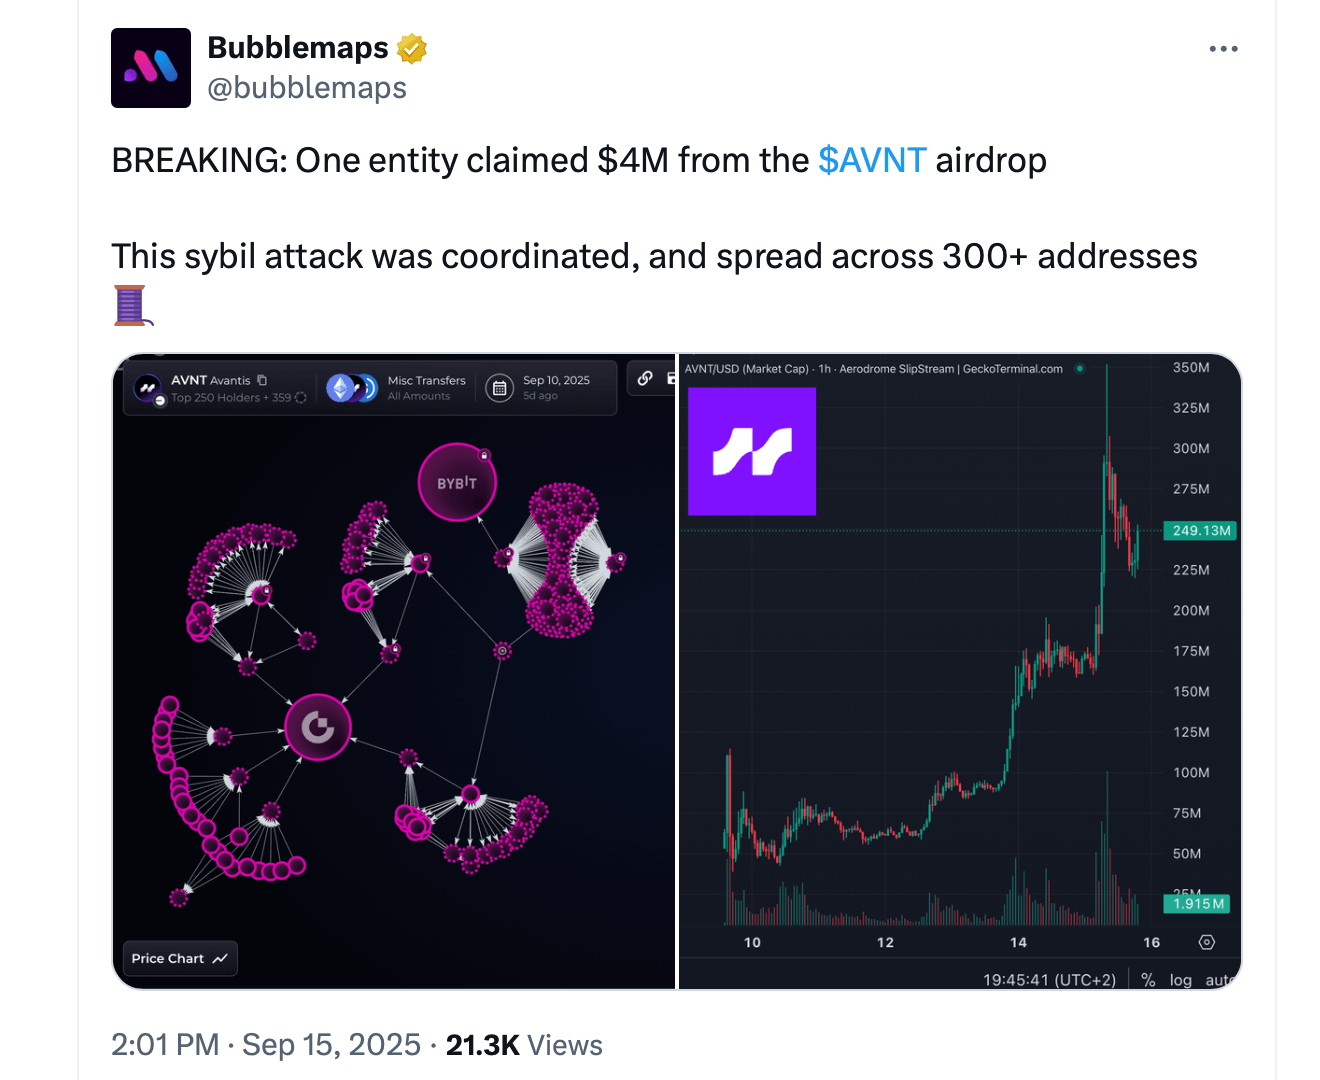Click the share link icon above the bubble map
This screenshot has width=1320, height=1080.
(x=645, y=378)
